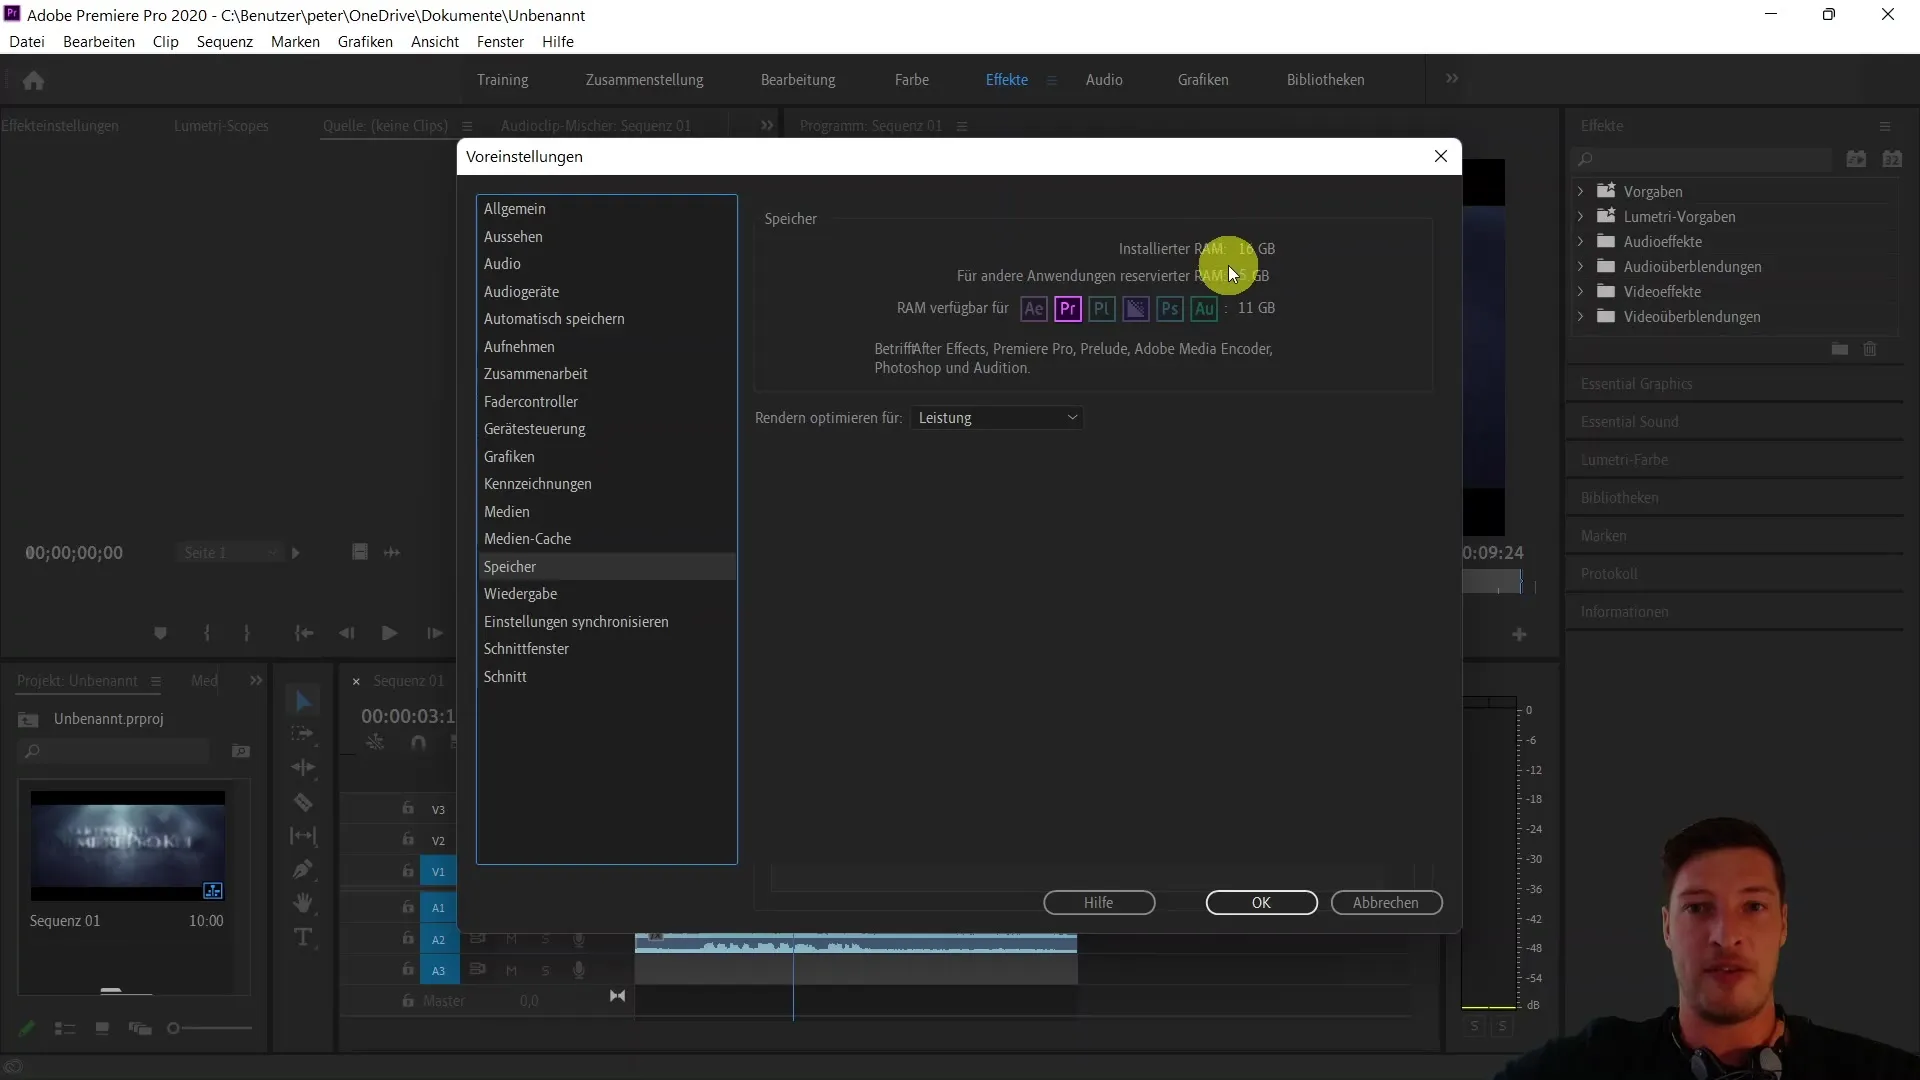Viewport: 1920px width, 1080px height.
Task: Click the Abbrechen button to cancel
Action: point(1385,902)
